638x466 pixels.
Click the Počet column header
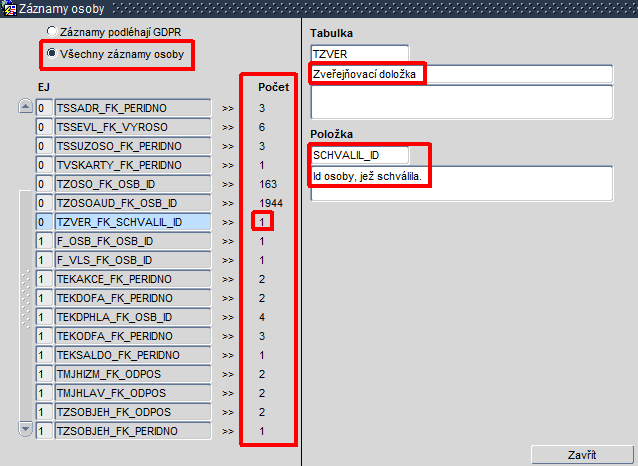[x=273, y=87]
